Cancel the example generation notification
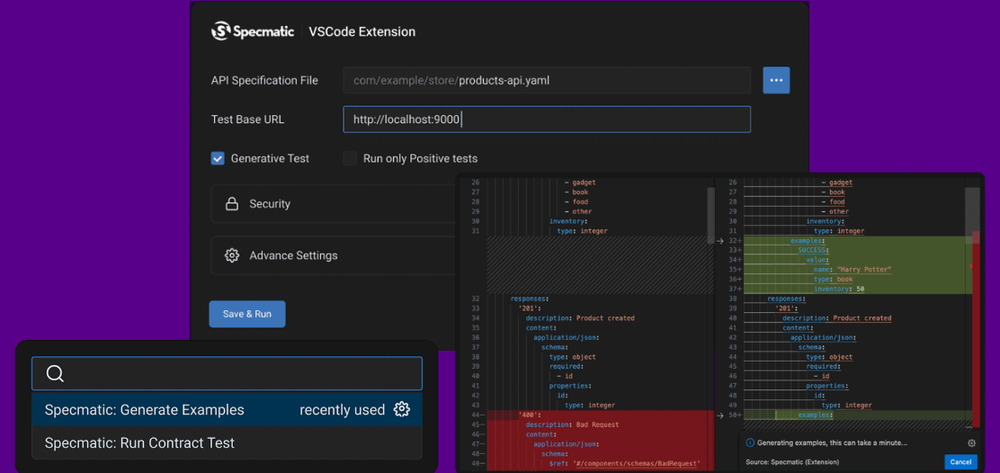1000x473 pixels. point(959,462)
